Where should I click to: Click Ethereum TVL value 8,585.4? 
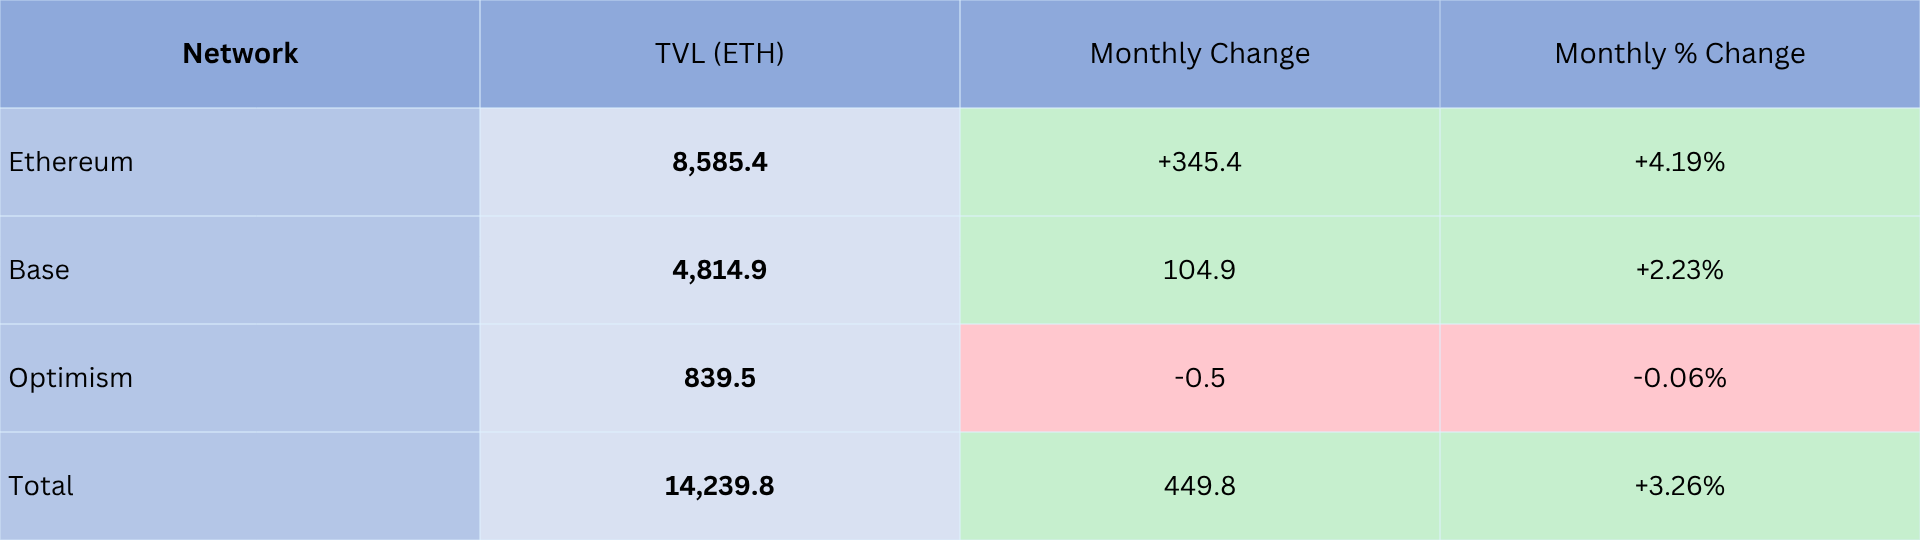(719, 162)
